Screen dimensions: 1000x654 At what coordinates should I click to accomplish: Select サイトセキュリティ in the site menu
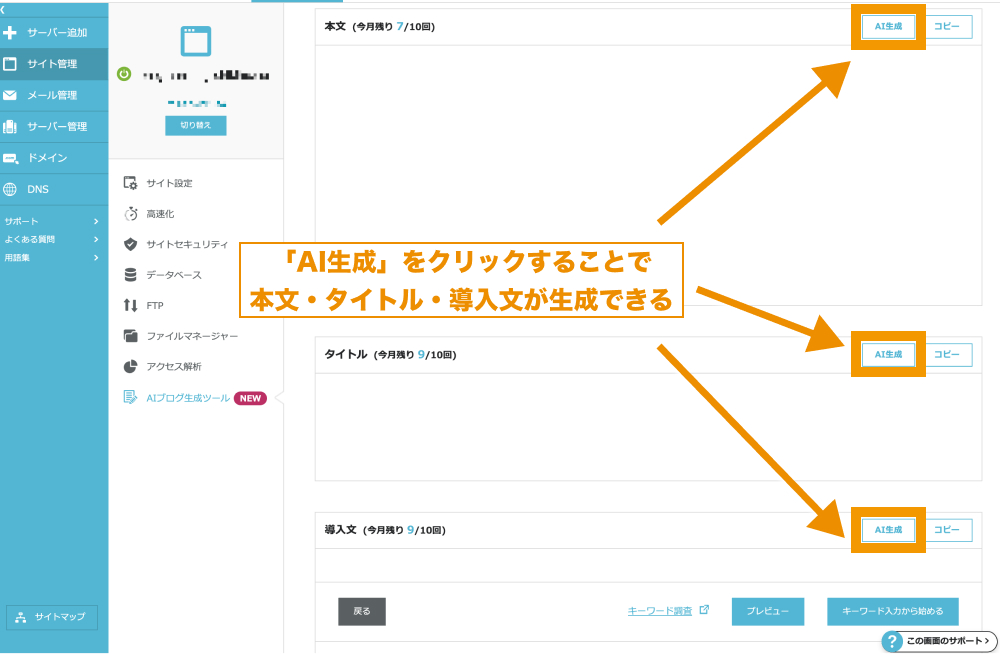coord(187,244)
